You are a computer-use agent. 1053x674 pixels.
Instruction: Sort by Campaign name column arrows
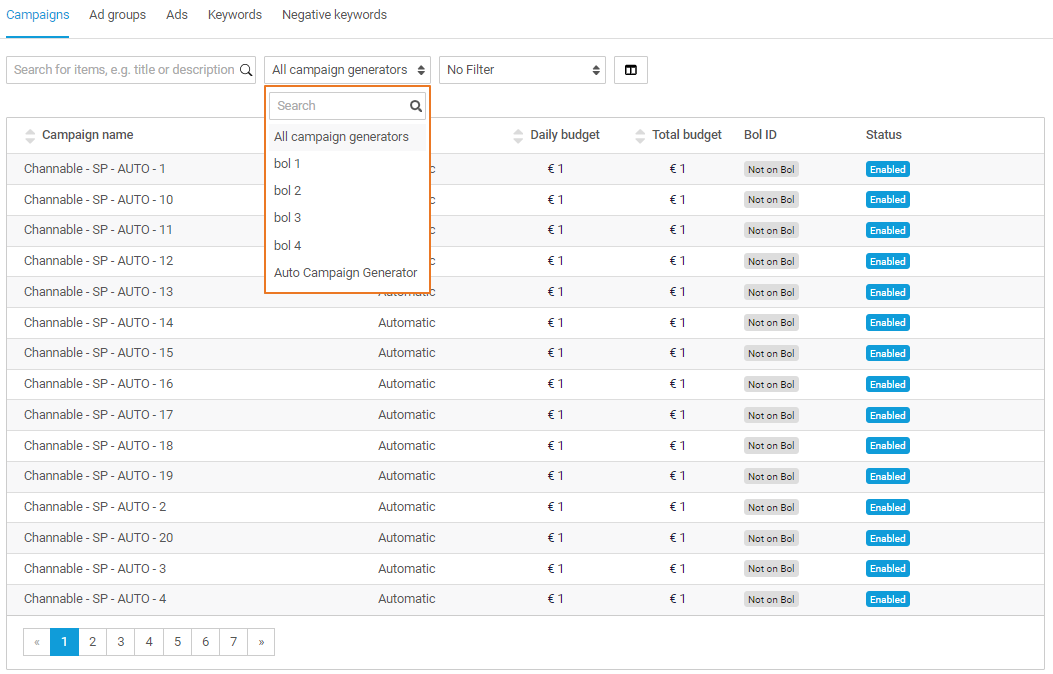point(30,135)
